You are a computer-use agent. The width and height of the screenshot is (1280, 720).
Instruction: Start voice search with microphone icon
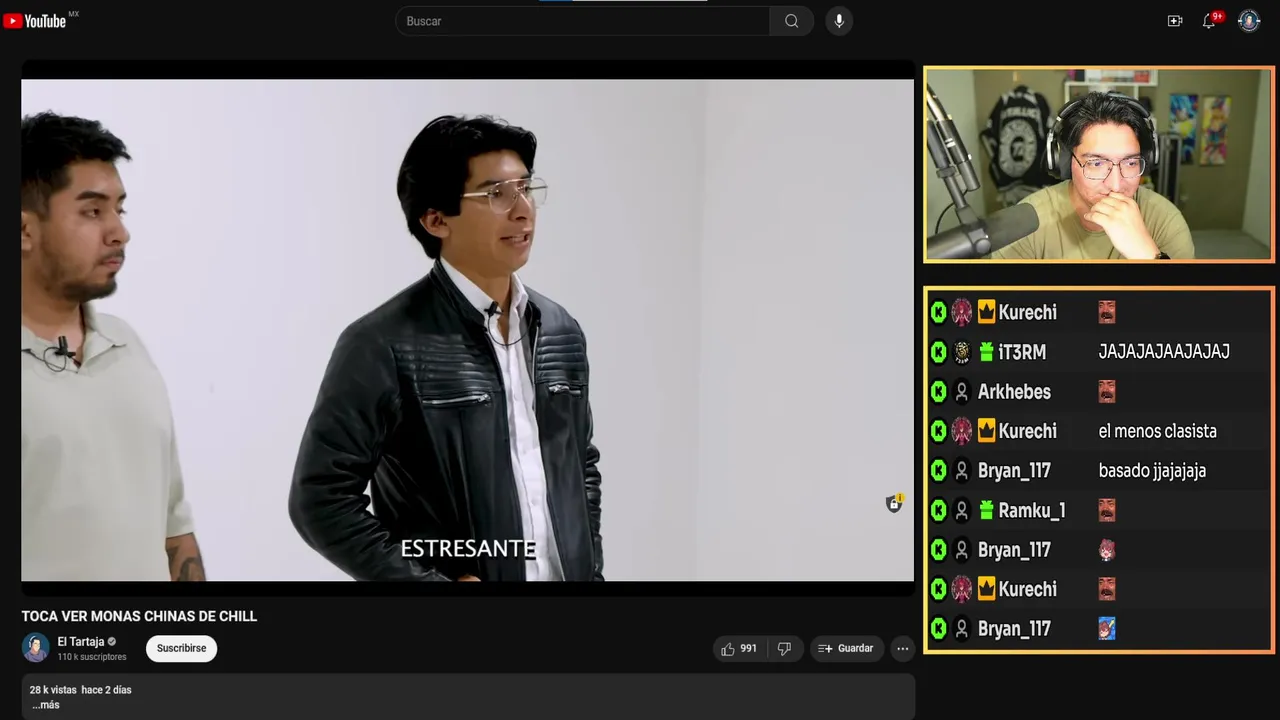click(x=839, y=21)
